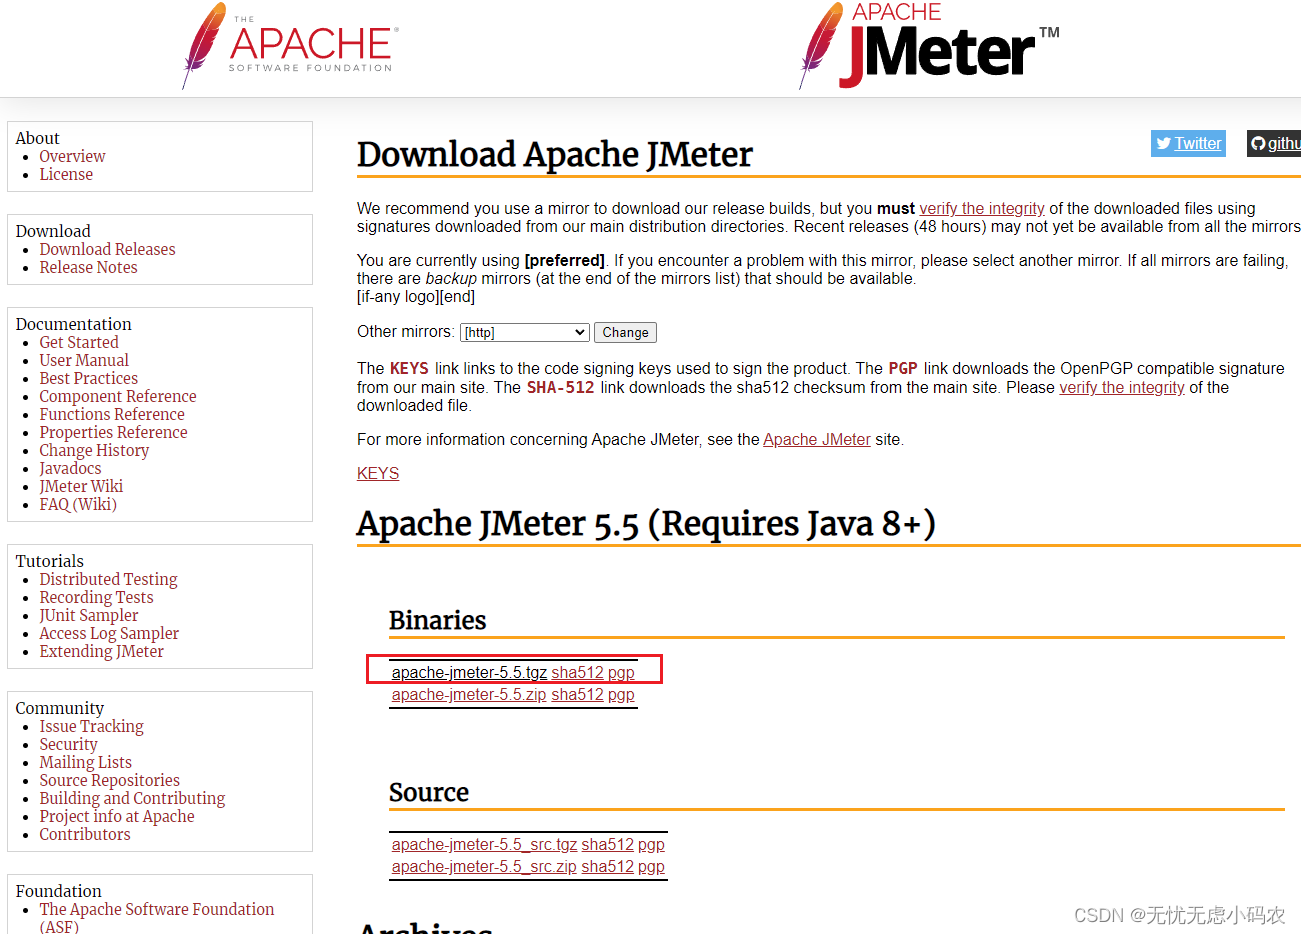Open pgp for apache-jmeter-5.5_src.tgz
The width and height of the screenshot is (1301, 934).
pos(651,844)
